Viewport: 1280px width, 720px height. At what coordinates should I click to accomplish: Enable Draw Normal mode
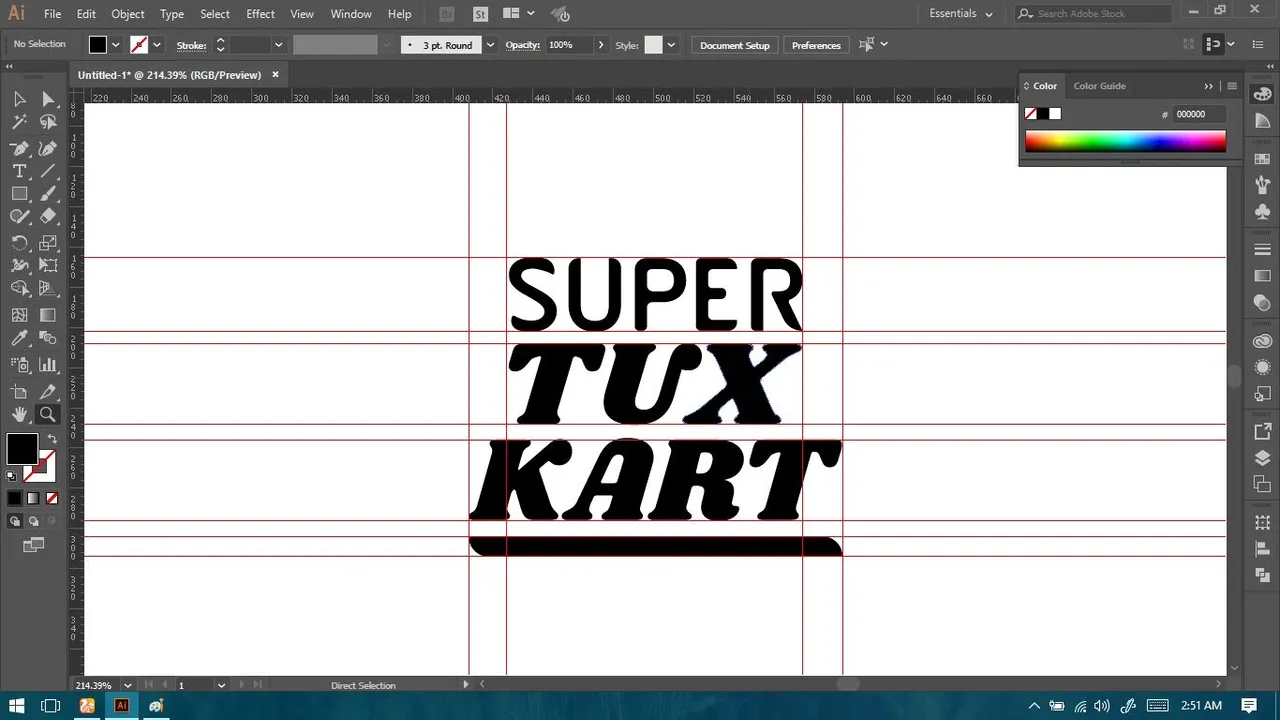click(15, 521)
